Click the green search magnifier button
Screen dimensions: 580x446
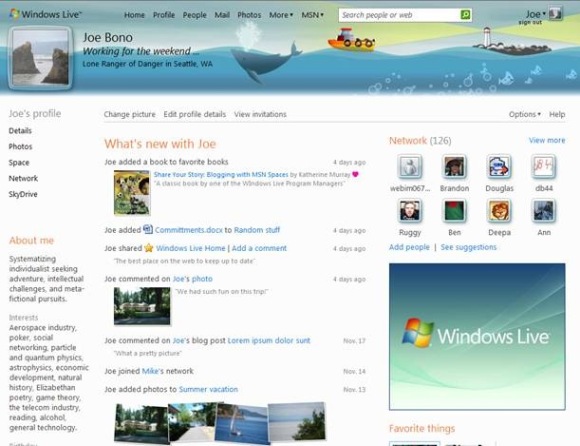click(x=465, y=15)
